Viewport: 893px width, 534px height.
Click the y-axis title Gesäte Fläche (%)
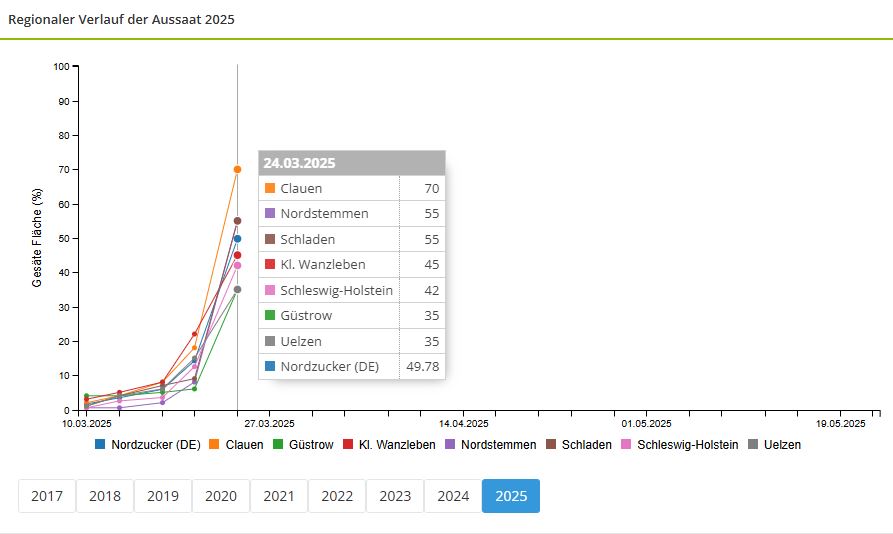point(37,238)
